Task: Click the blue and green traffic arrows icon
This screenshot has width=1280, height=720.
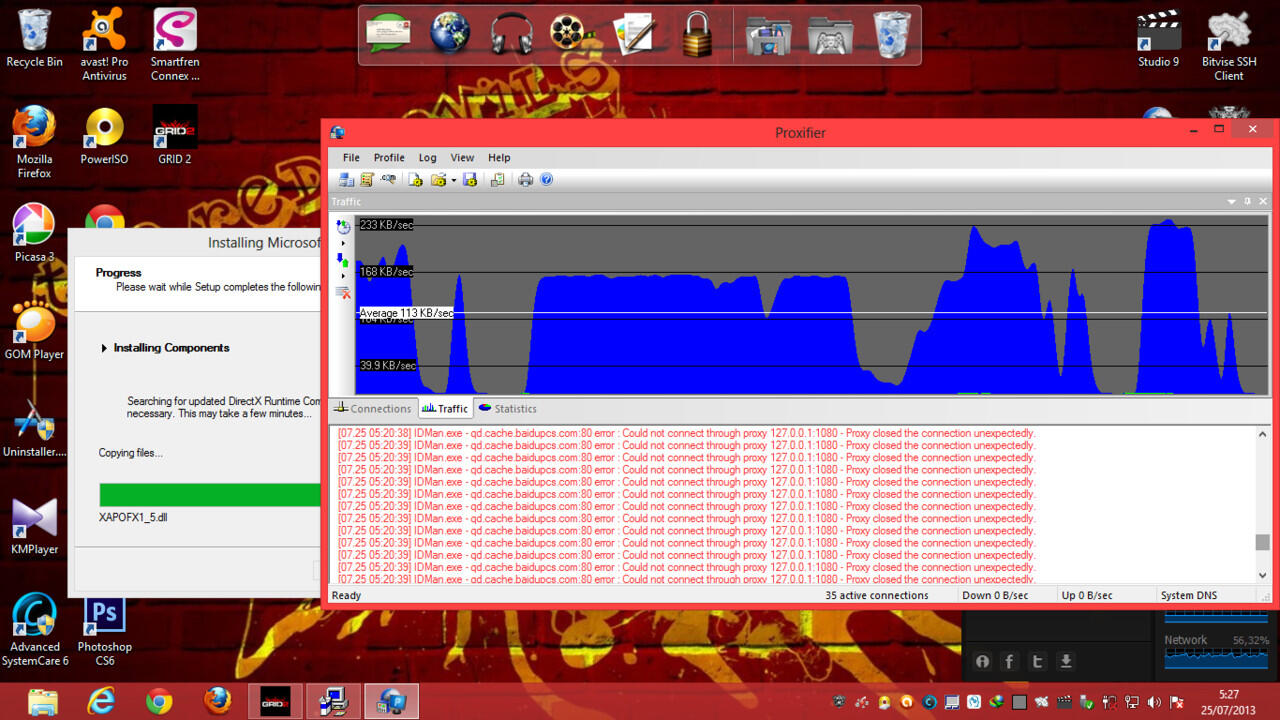Action: (343, 260)
